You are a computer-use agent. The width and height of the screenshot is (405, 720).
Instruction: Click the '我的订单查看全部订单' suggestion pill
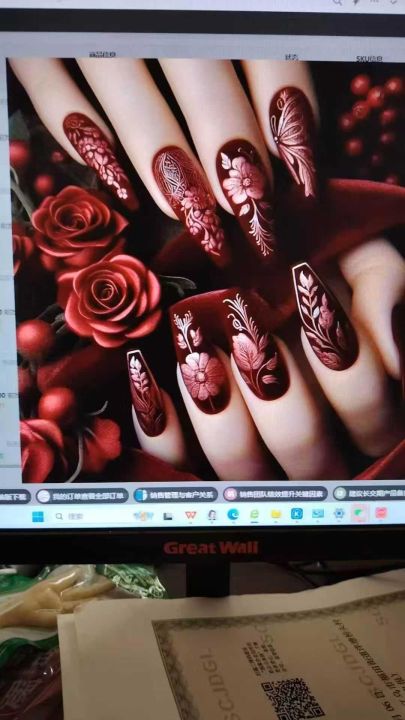pos(82,496)
